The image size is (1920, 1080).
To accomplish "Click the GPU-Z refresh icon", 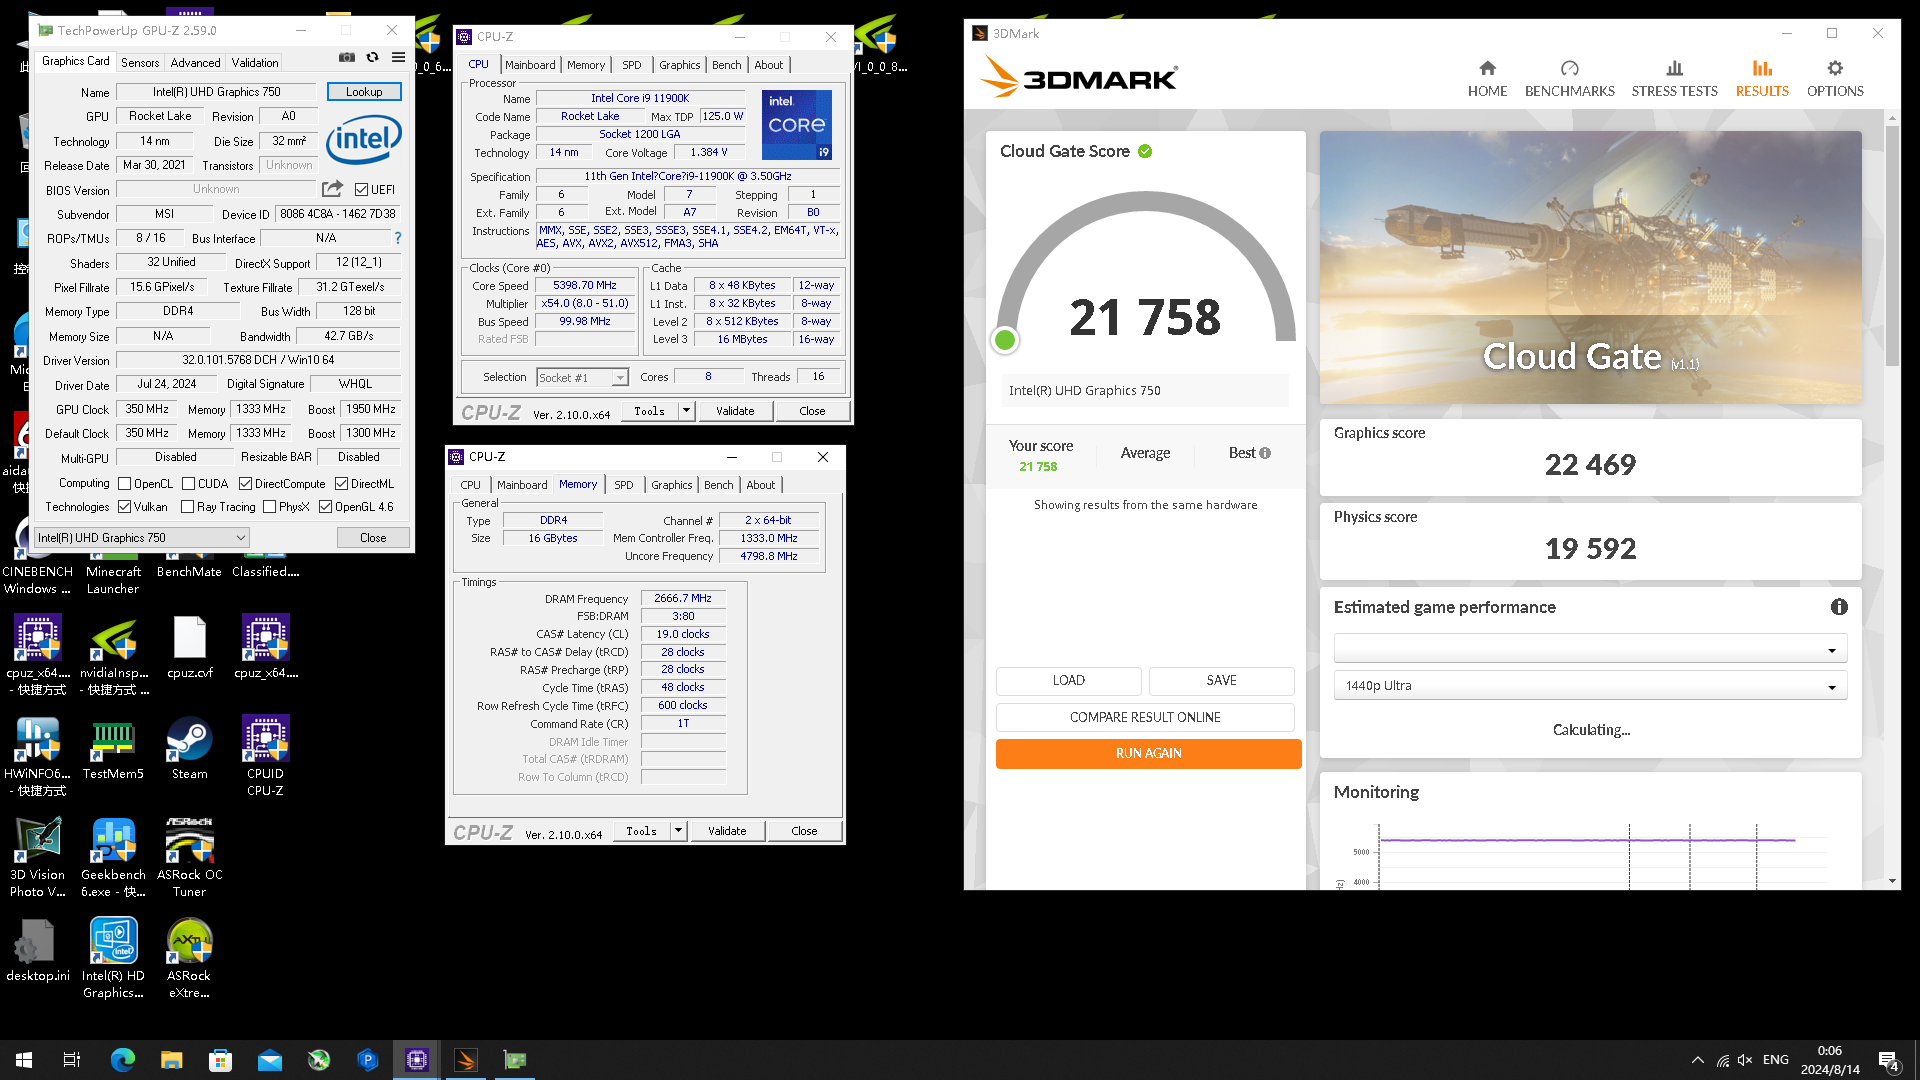I will click(x=372, y=58).
